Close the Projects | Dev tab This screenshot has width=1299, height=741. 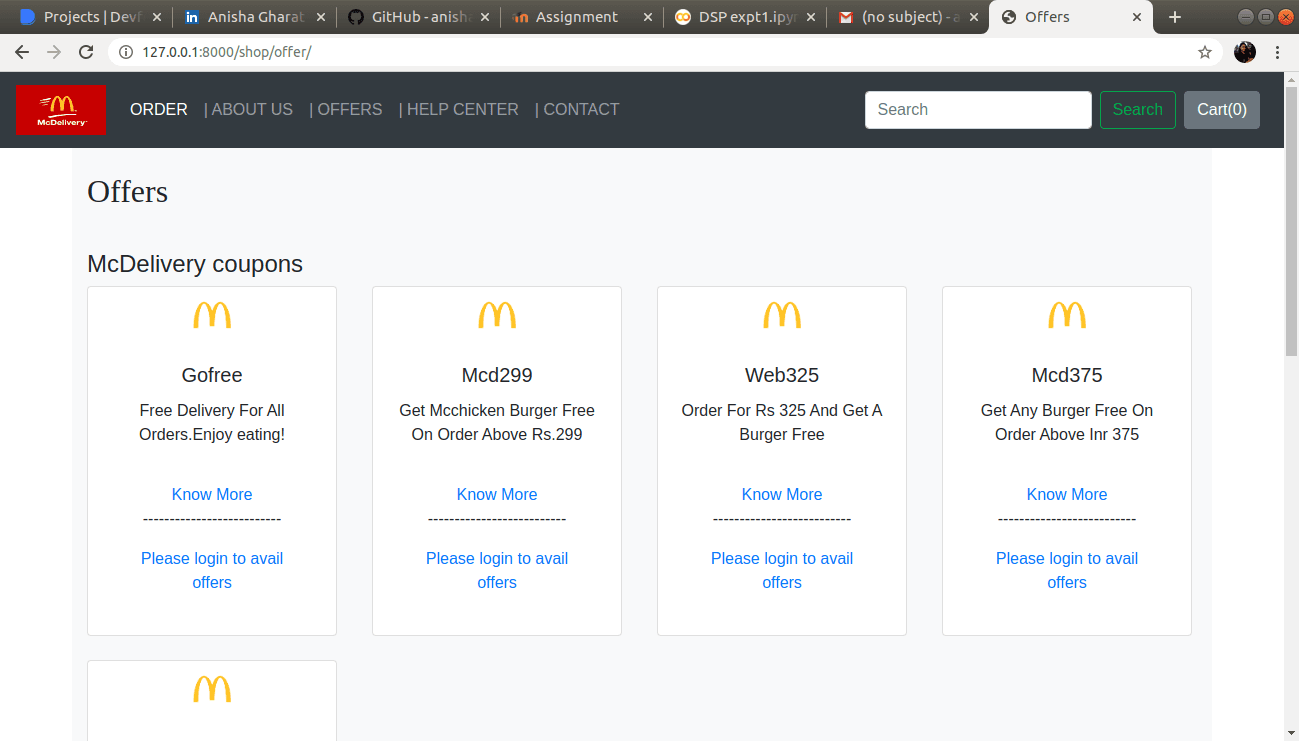(x=157, y=17)
